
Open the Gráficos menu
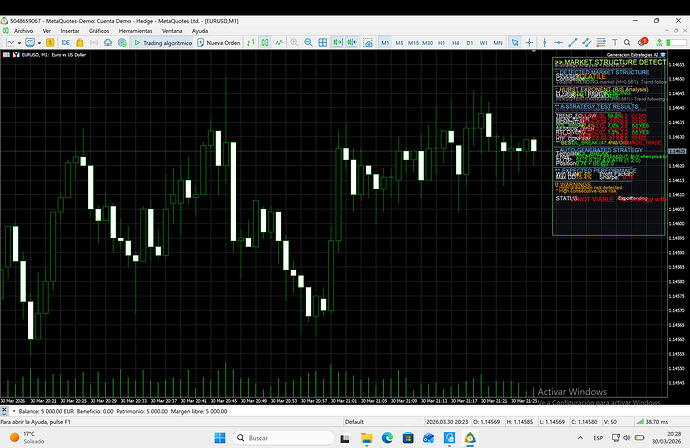[99, 30]
